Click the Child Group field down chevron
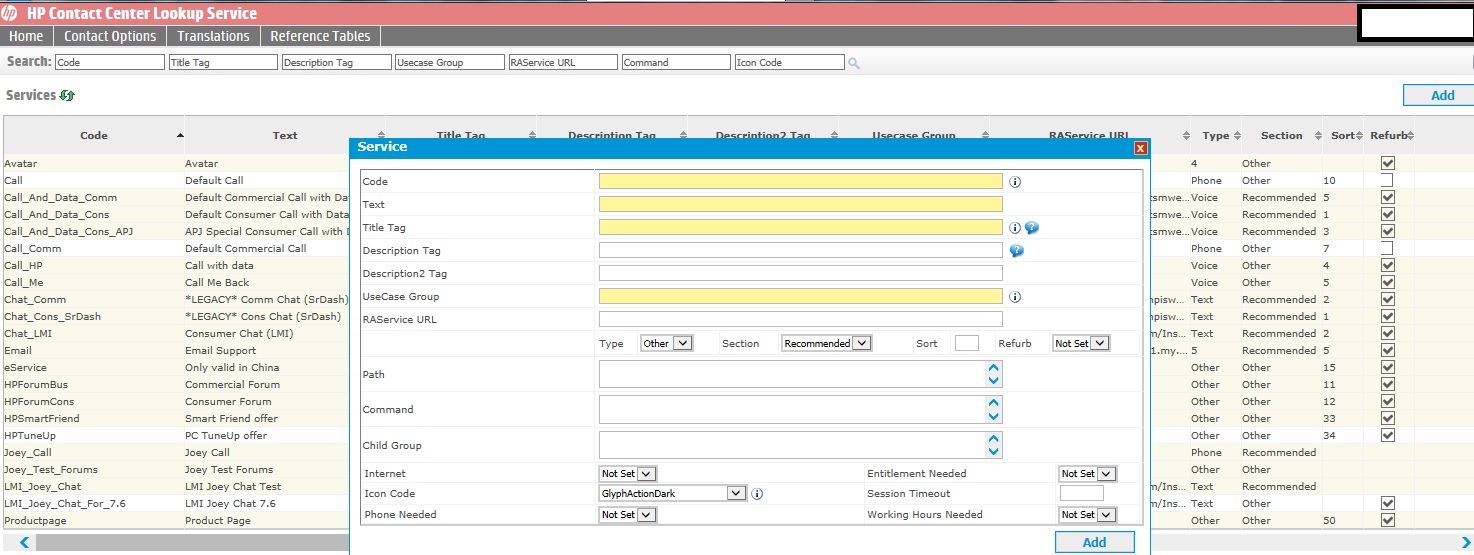Image resolution: width=1474 pixels, height=555 pixels. point(993,452)
